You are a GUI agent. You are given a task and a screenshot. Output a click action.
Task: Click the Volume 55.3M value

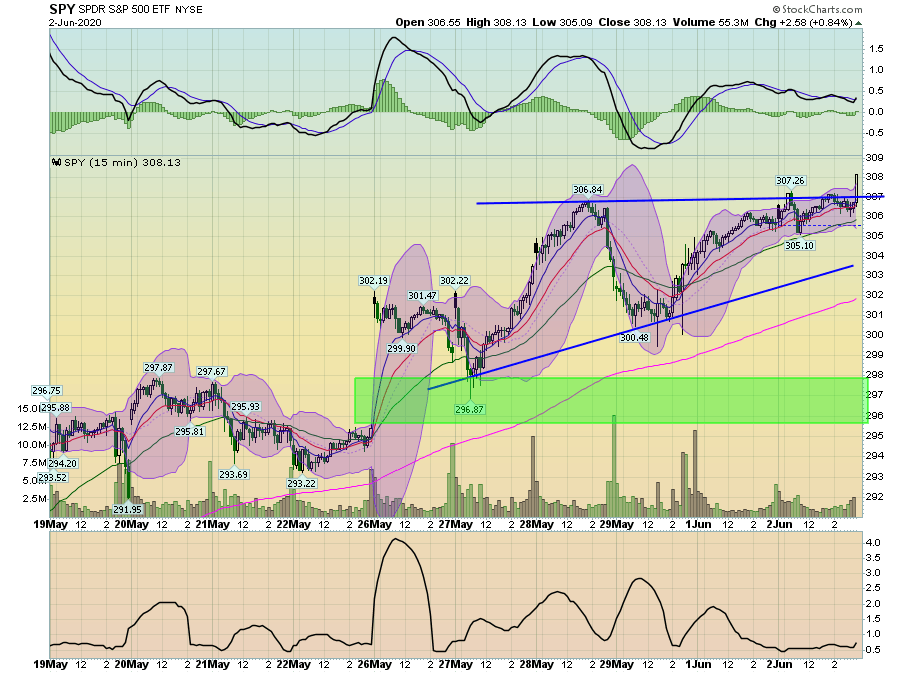711,22
